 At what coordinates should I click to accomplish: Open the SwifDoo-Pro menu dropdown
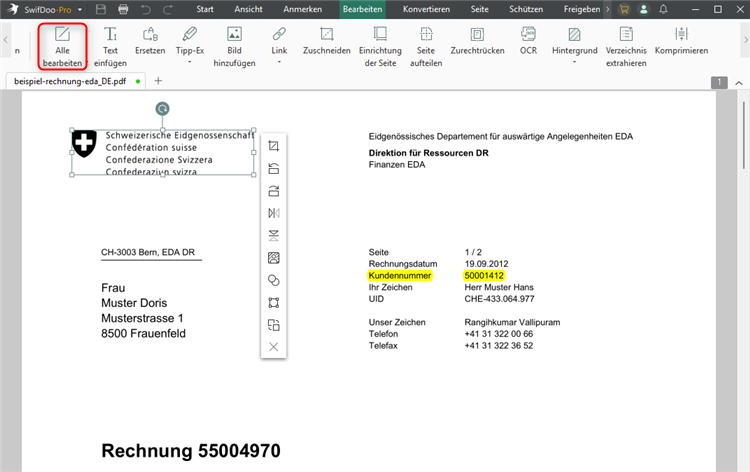(80, 10)
